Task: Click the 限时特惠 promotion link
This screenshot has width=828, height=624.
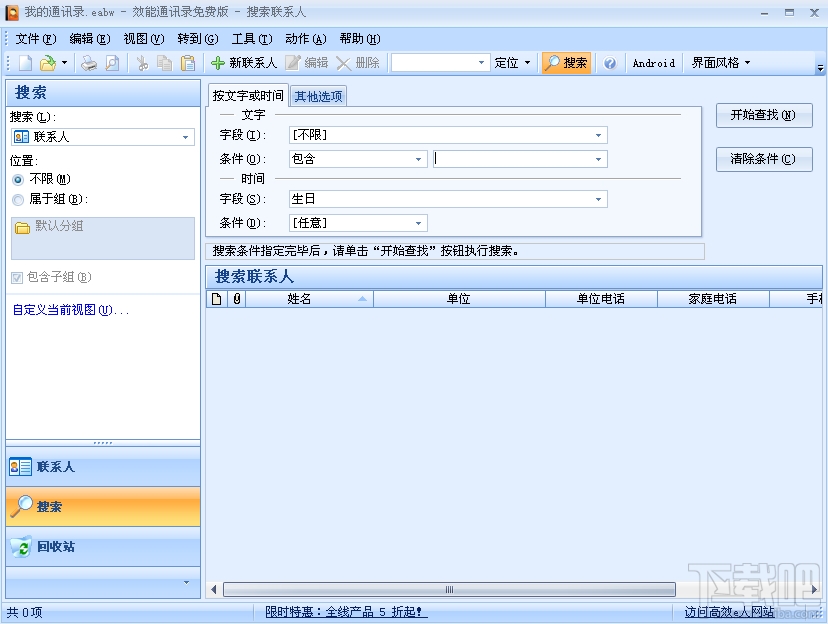Action: (346, 612)
